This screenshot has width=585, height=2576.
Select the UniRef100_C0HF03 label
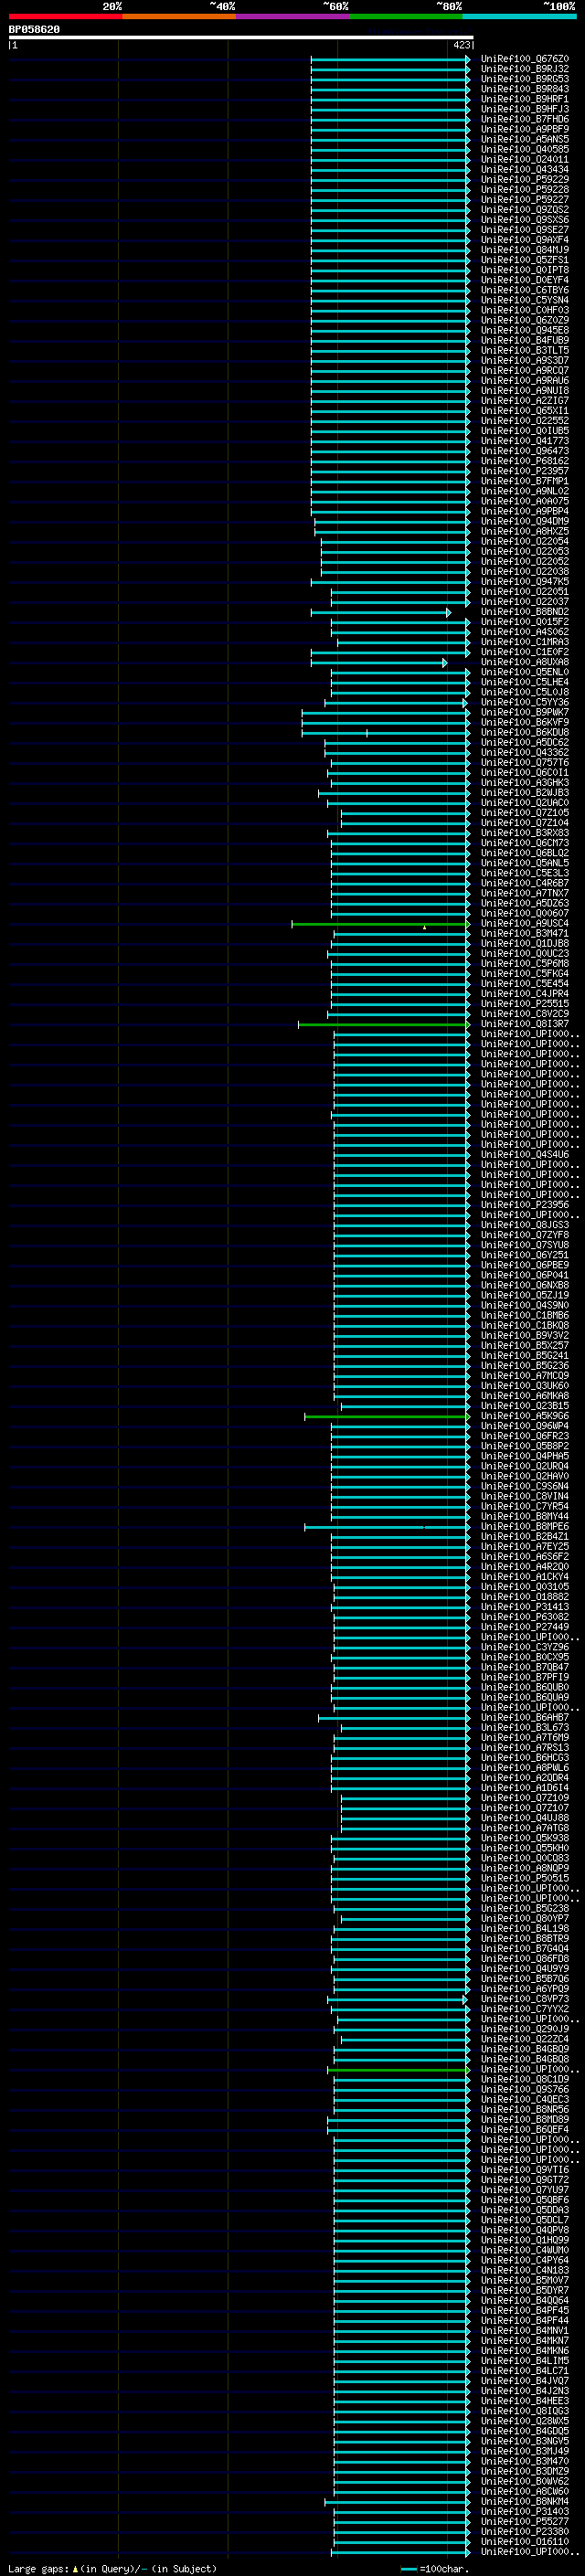tap(524, 310)
